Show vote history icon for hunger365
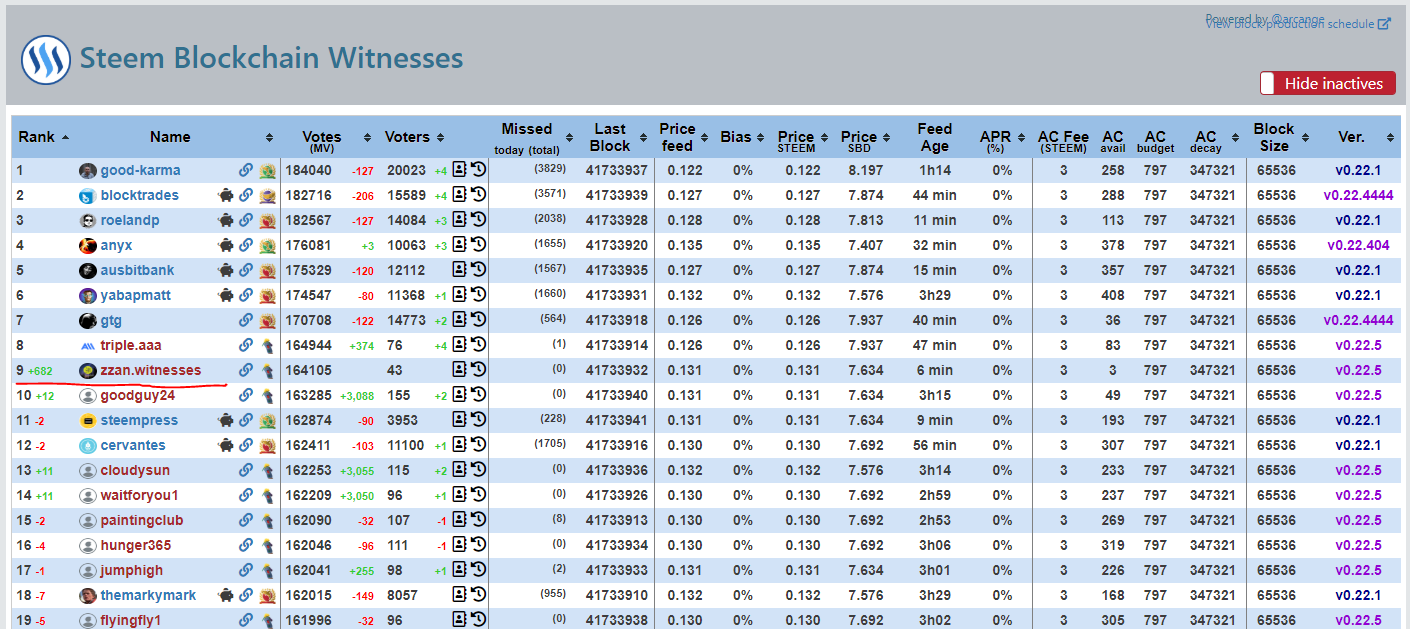The width and height of the screenshot is (1410, 629). [478, 545]
